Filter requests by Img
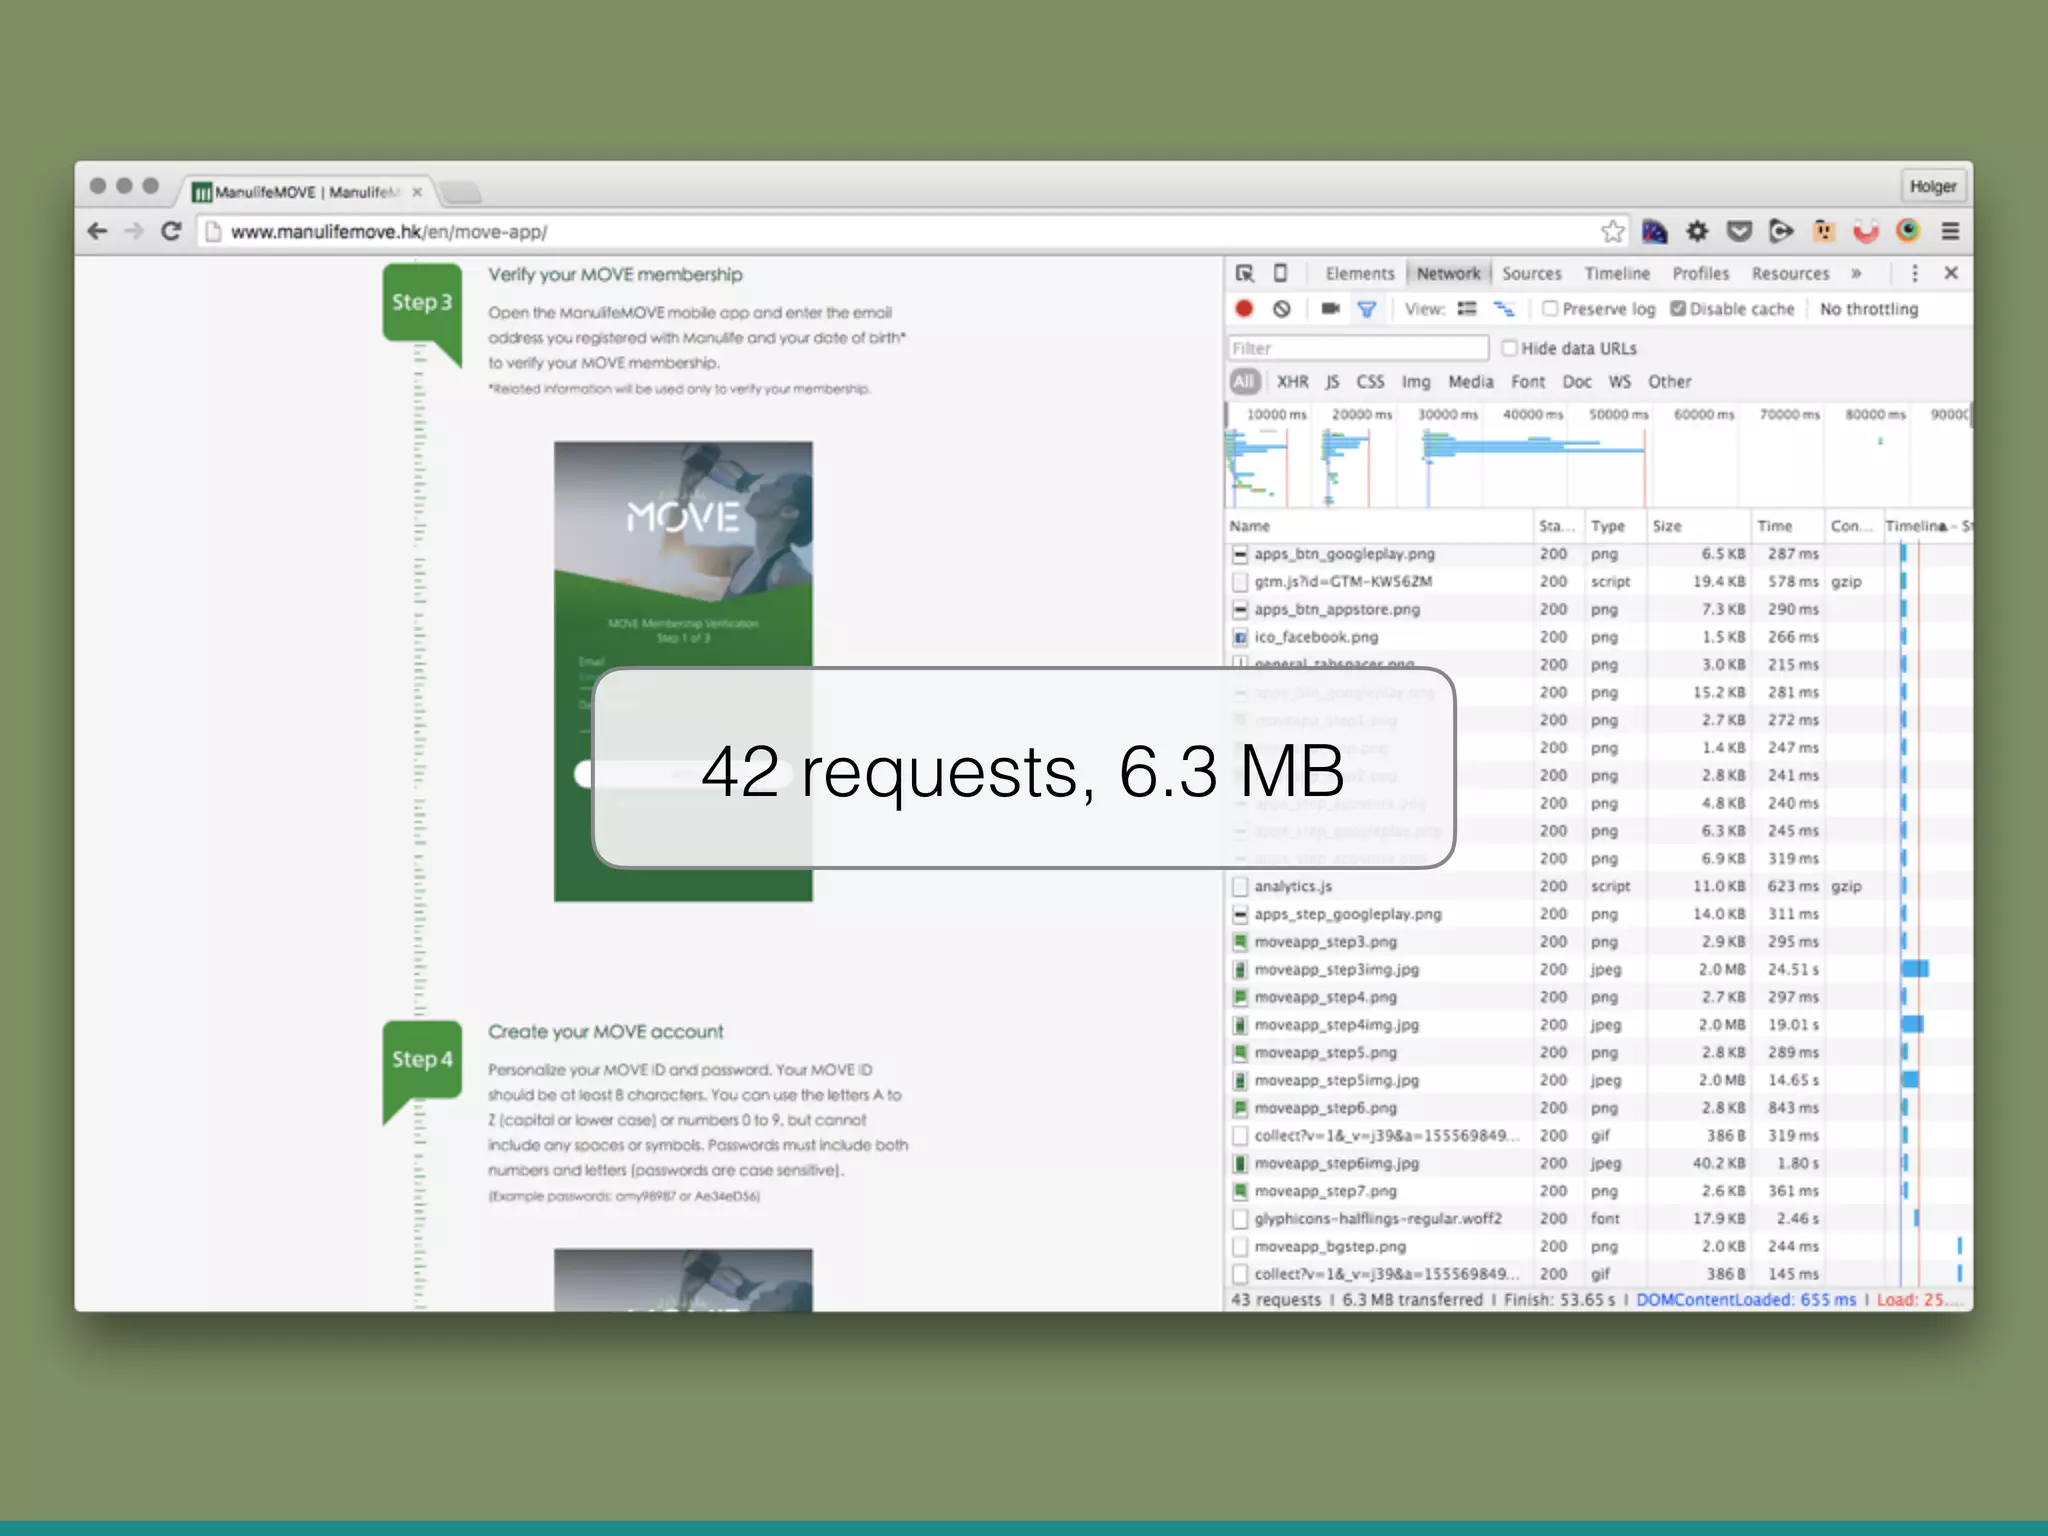This screenshot has width=2048, height=1536. click(x=1416, y=381)
